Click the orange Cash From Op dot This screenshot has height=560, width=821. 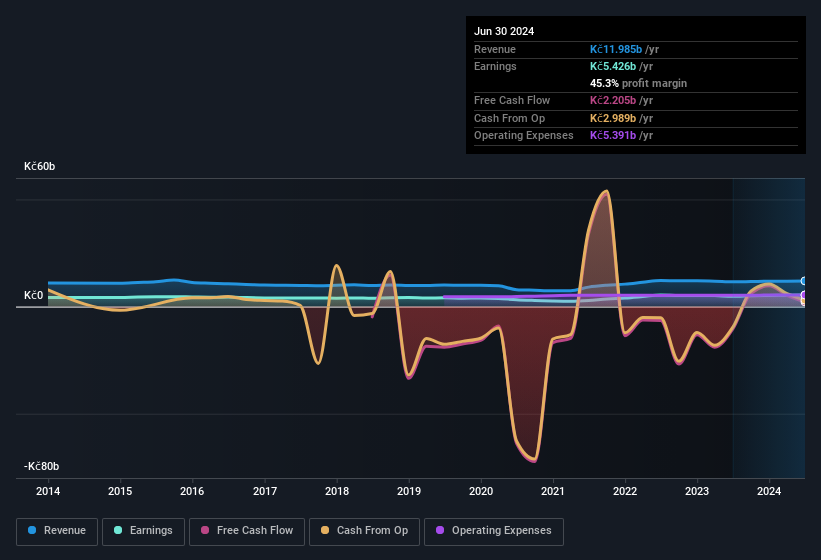tap(326, 530)
